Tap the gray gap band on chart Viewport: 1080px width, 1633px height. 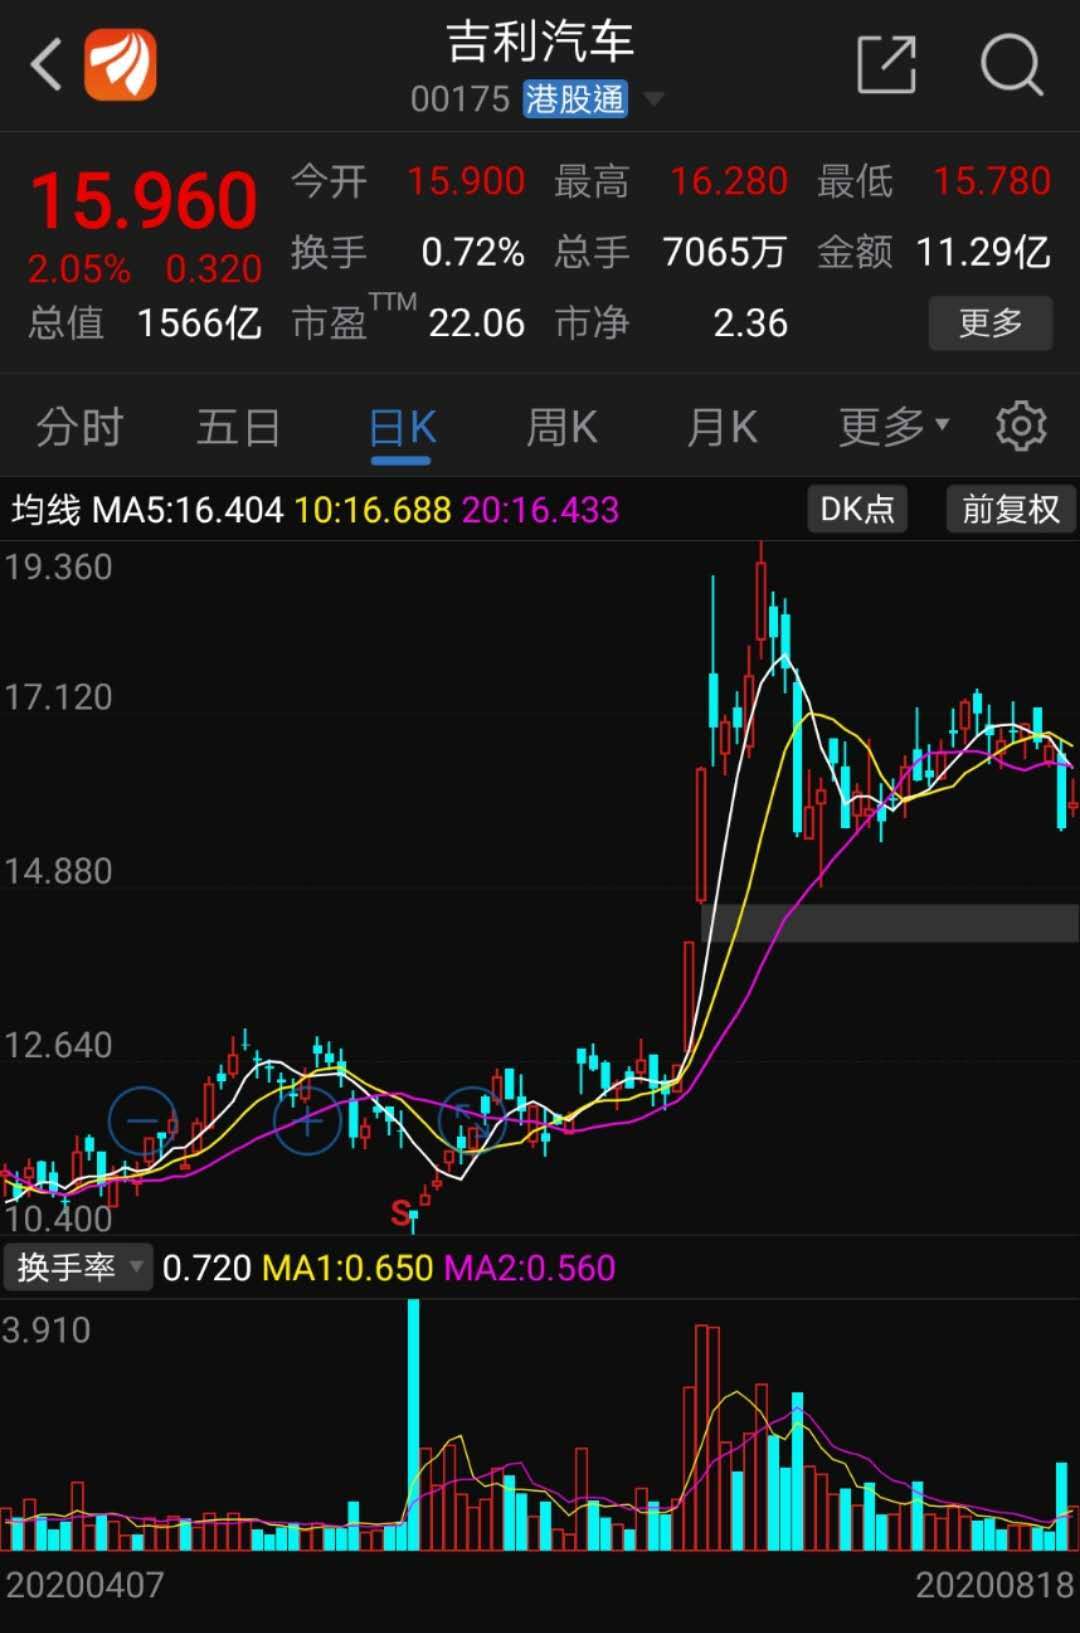890,922
